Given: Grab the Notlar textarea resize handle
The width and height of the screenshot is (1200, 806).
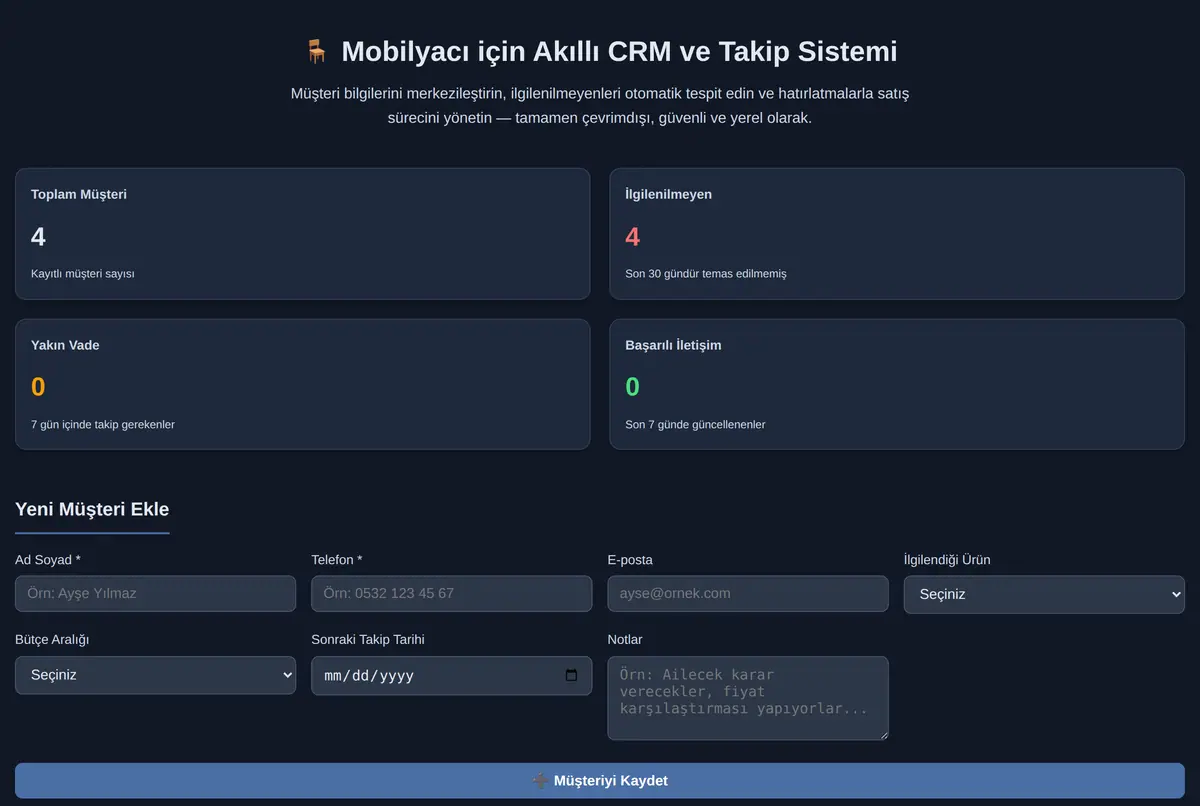Looking at the screenshot, I should [882, 734].
